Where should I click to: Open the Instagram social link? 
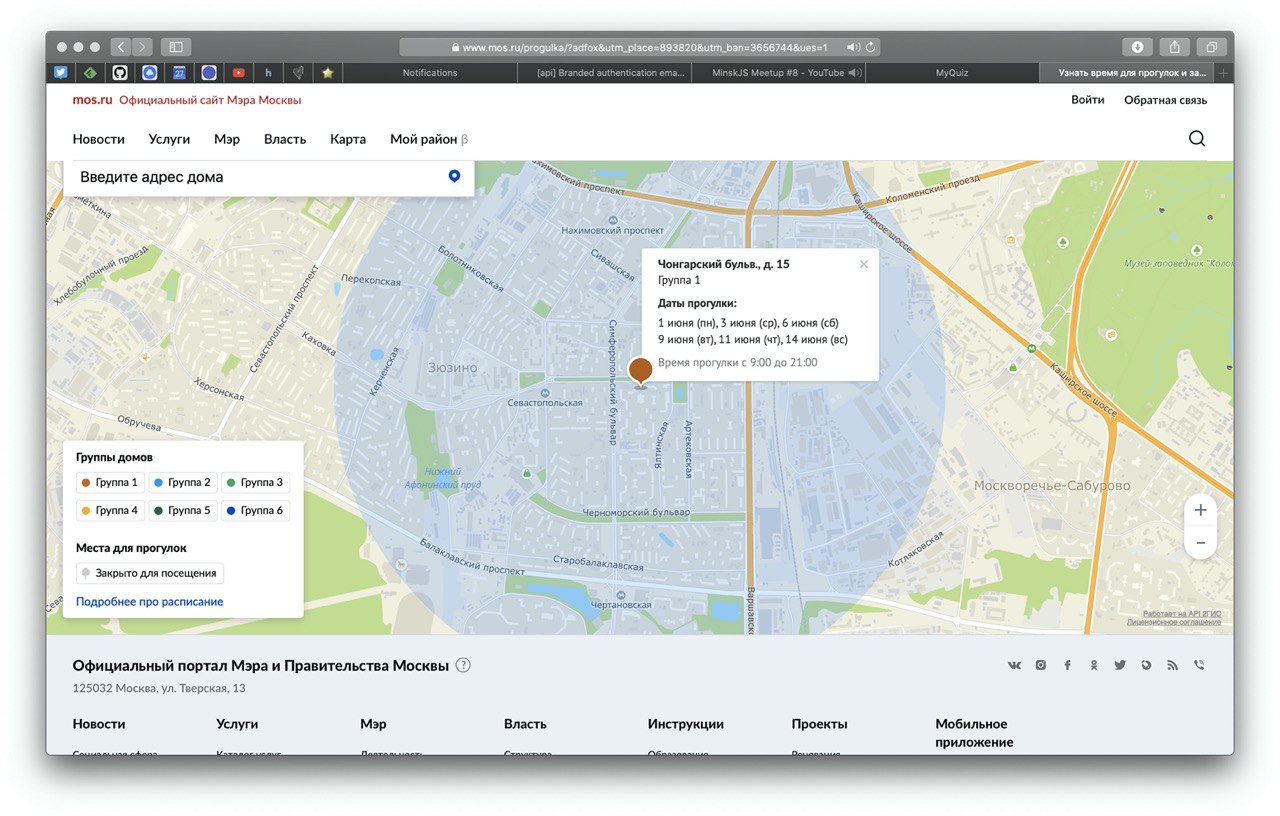pos(1041,665)
